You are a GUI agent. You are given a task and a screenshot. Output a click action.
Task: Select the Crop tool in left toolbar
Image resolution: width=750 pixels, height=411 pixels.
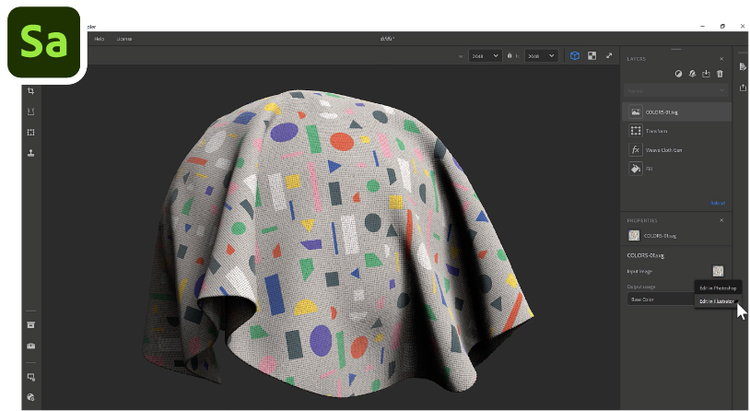tap(31, 91)
